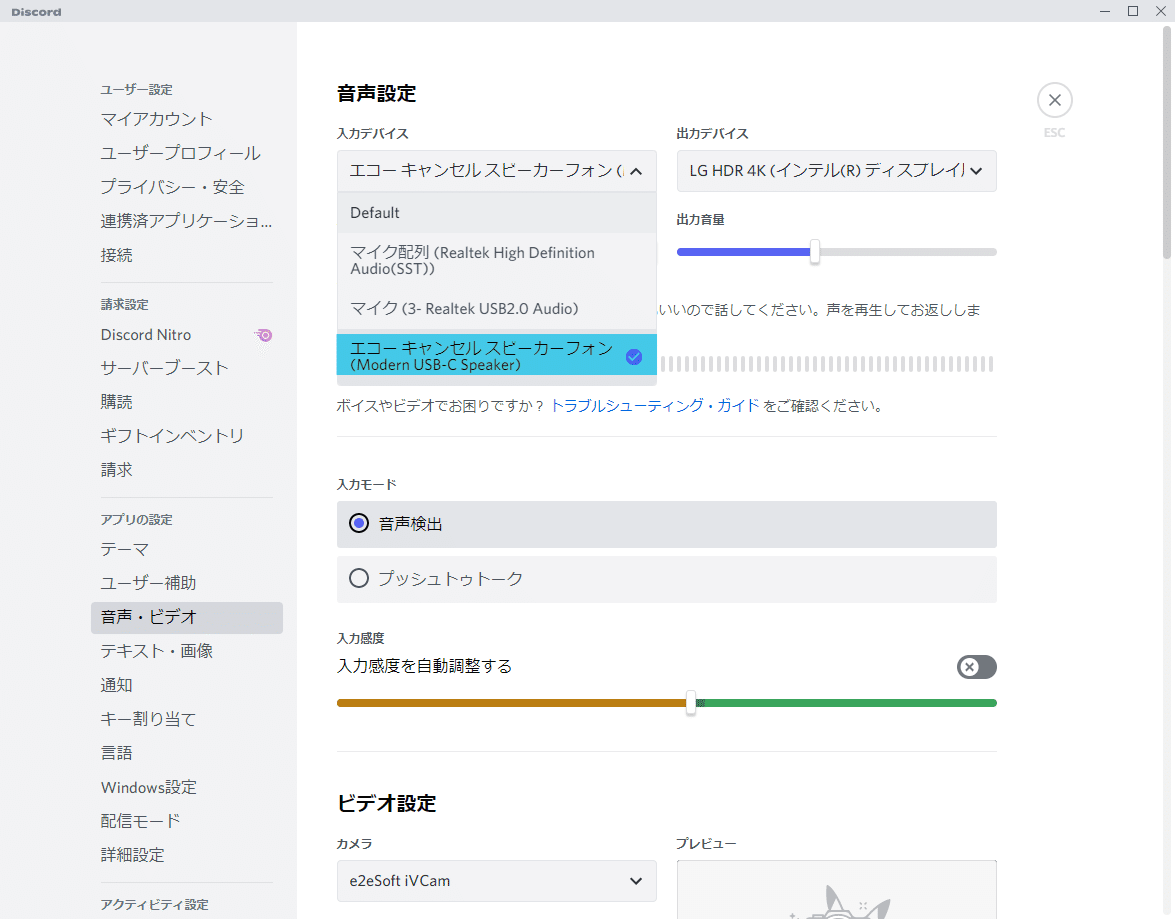Select エコー キャンセル スピーカーフォン (Modern USB-C Speaker) option
Viewport: 1175px width, 919px height.
pyautogui.click(x=497, y=355)
